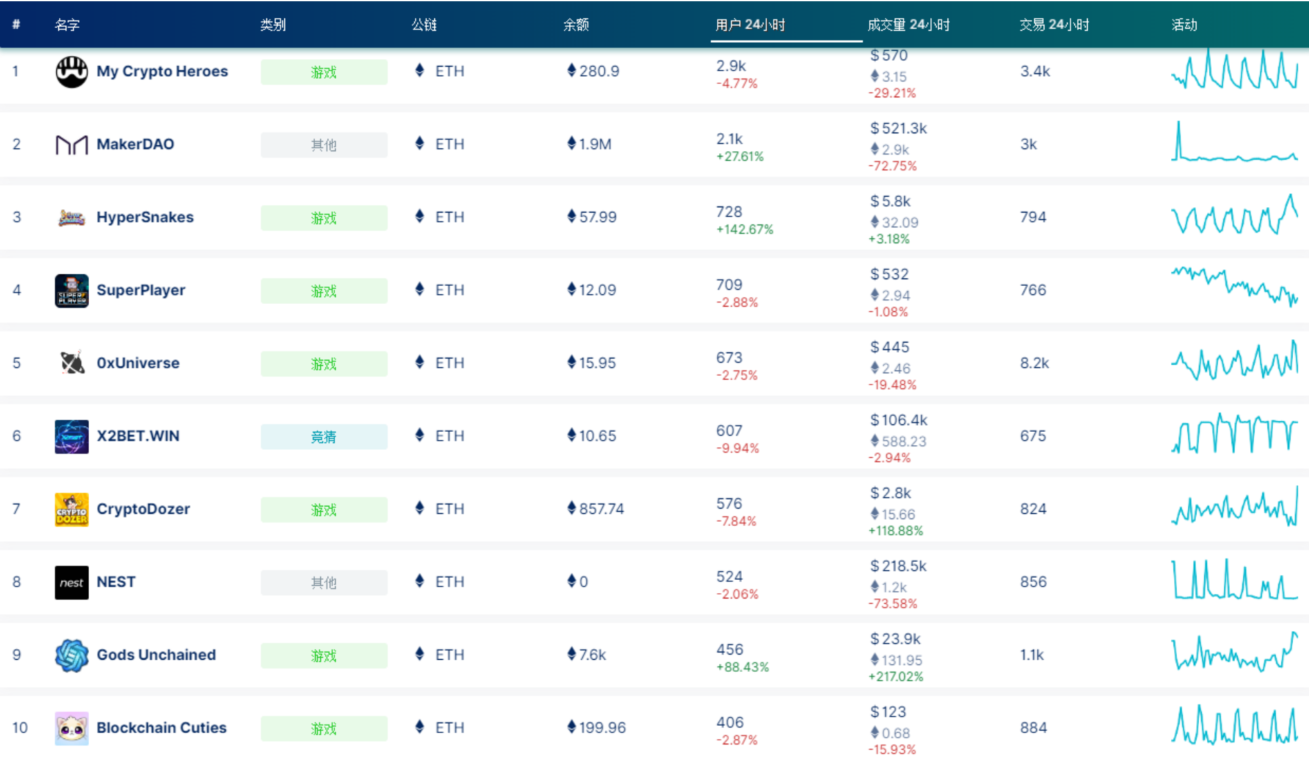
Task: Click +88.43% user change value
Action: click(x=742, y=667)
